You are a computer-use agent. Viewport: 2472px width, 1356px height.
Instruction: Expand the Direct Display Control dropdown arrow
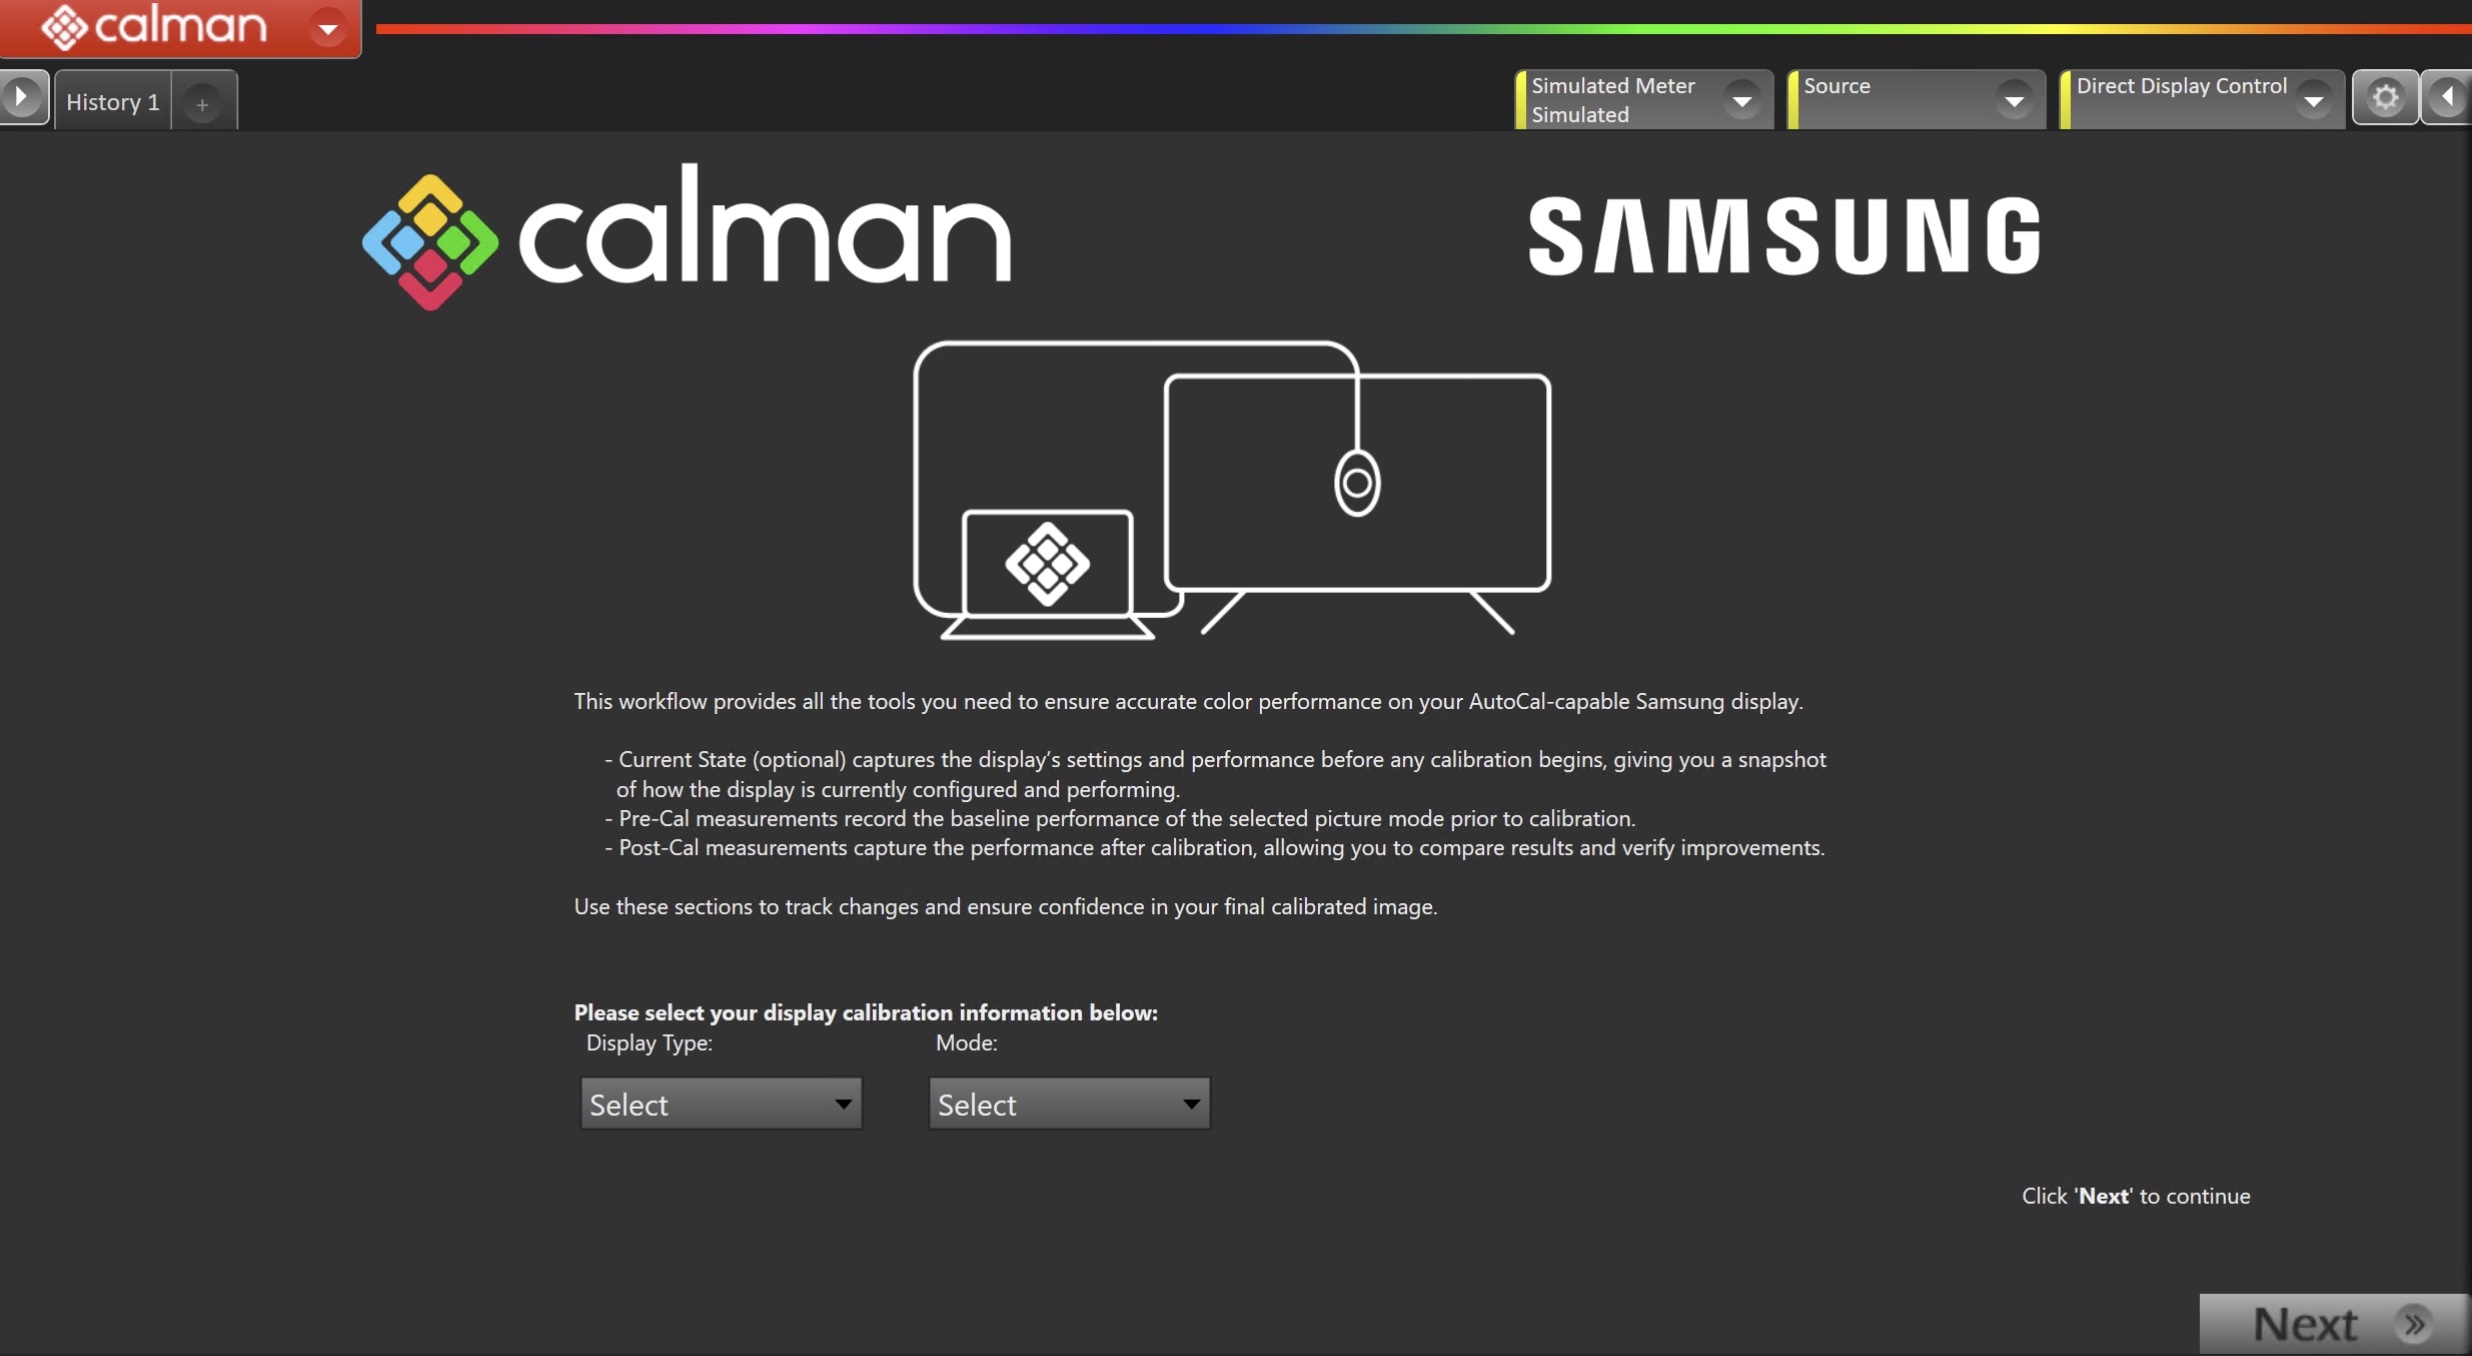(x=2313, y=100)
